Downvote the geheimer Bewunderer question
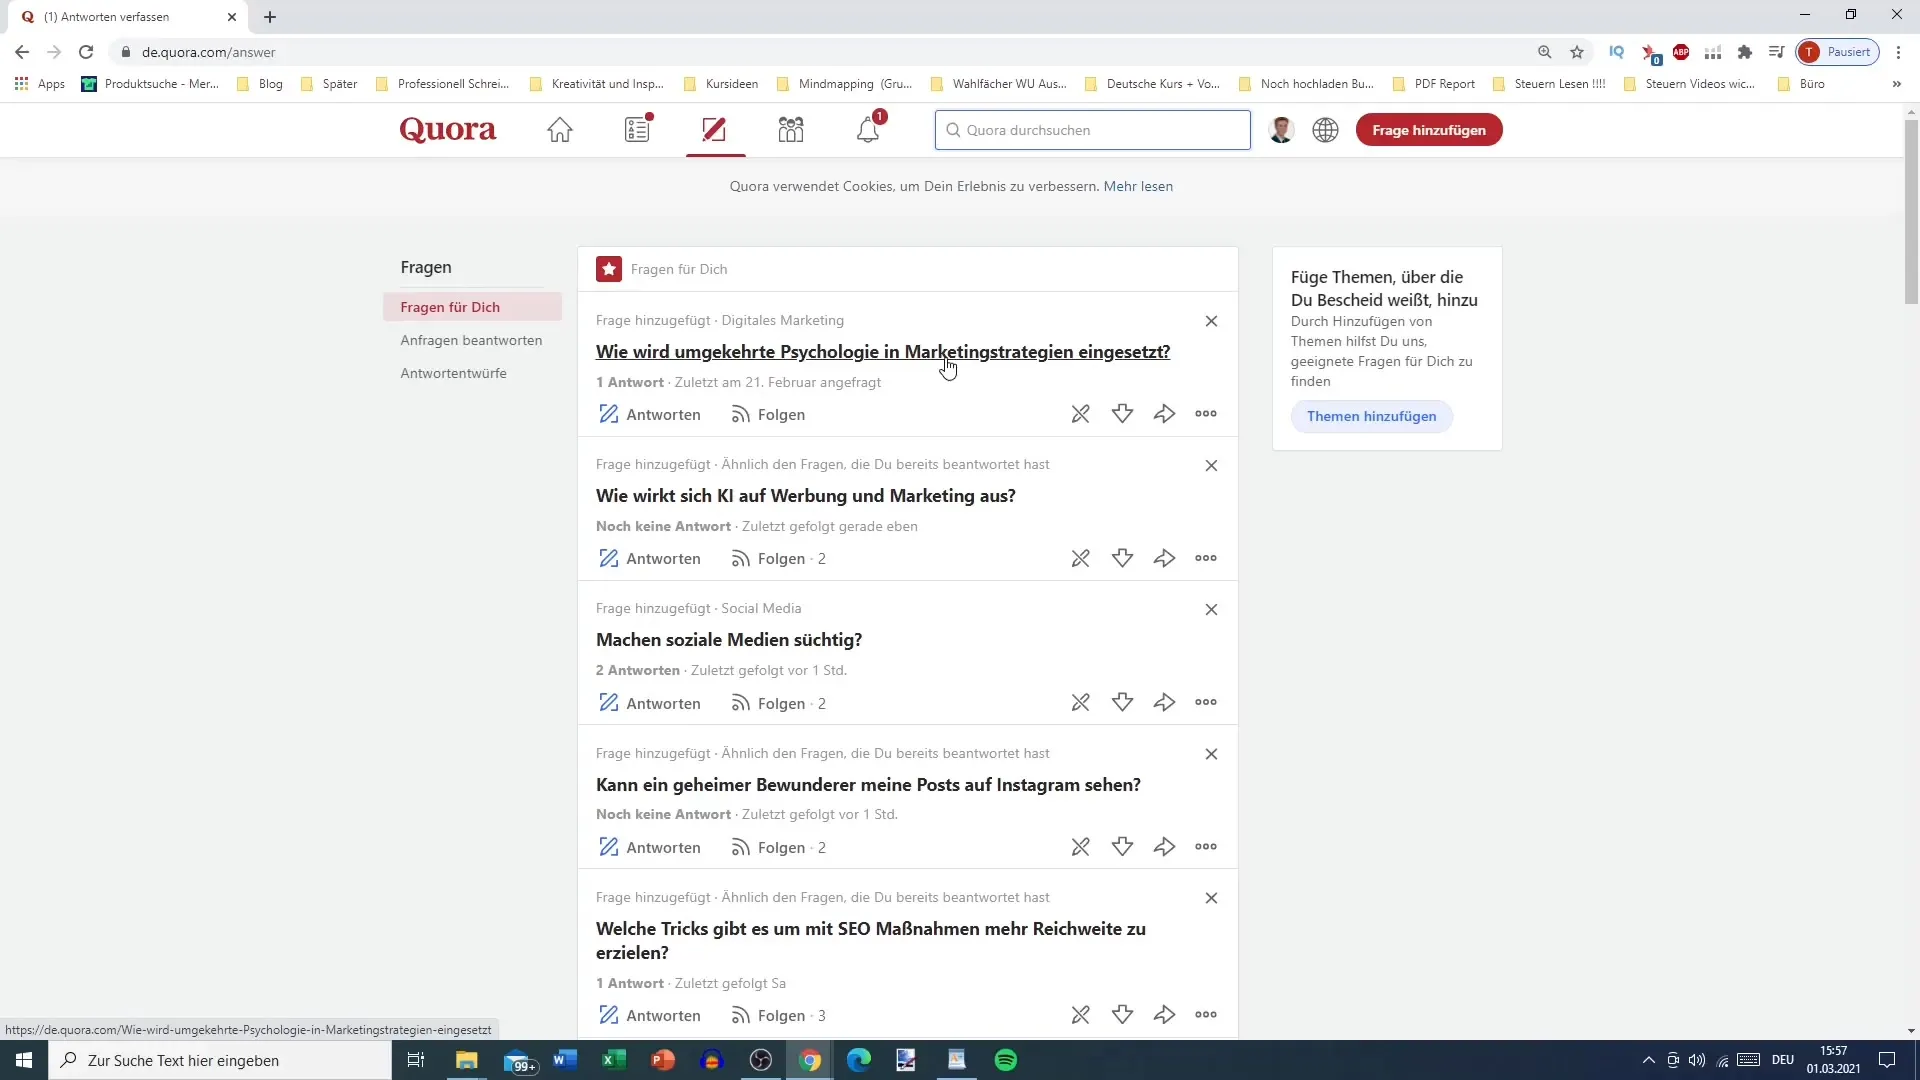This screenshot has width=1920, height=1080. tap(1123, 847)
